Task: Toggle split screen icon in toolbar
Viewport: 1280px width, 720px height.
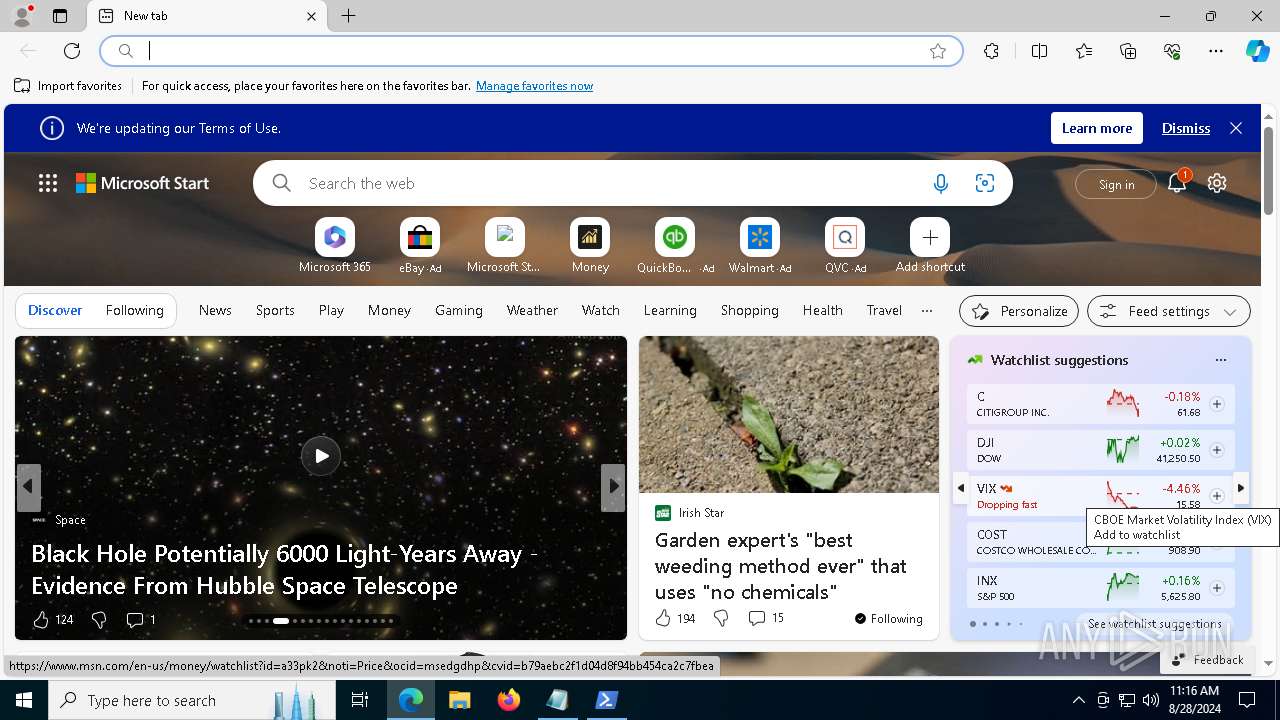Action: [1040, 51]
